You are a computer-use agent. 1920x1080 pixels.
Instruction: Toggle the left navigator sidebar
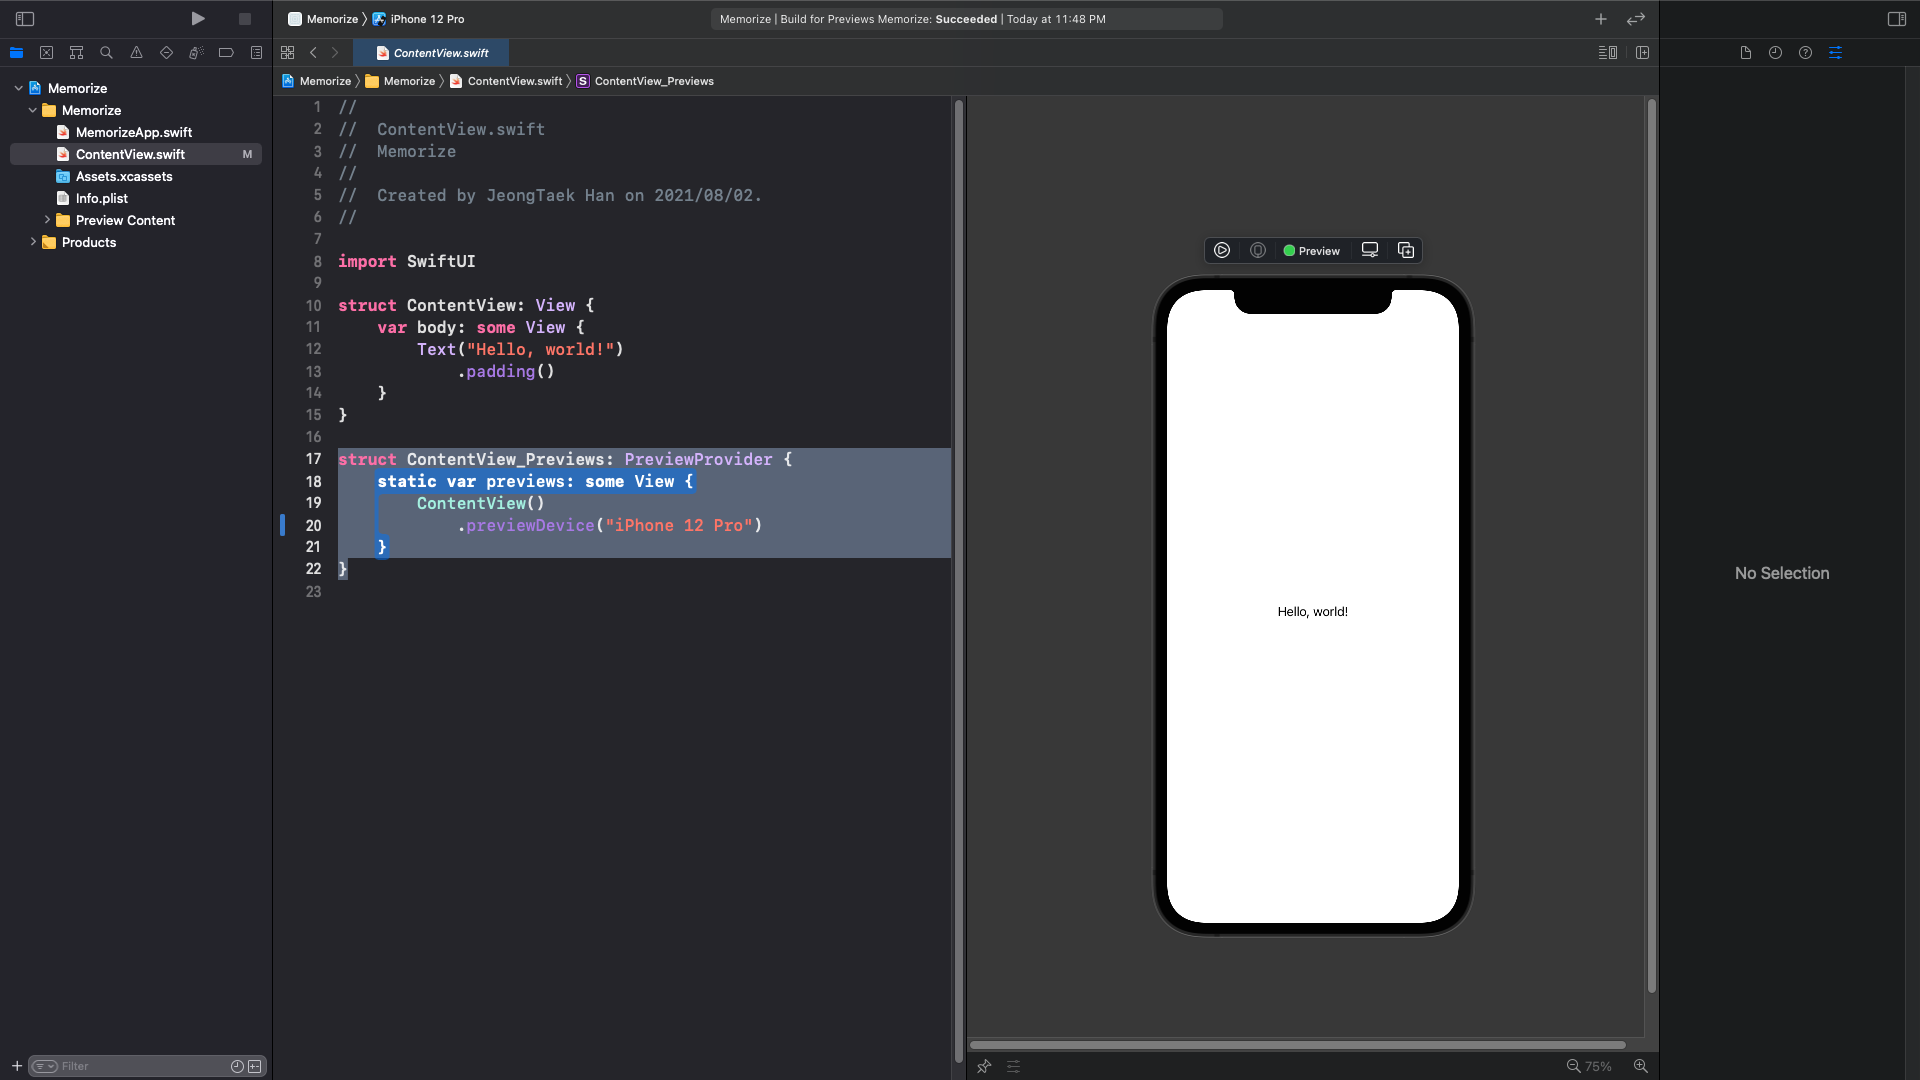coord(25,19)
